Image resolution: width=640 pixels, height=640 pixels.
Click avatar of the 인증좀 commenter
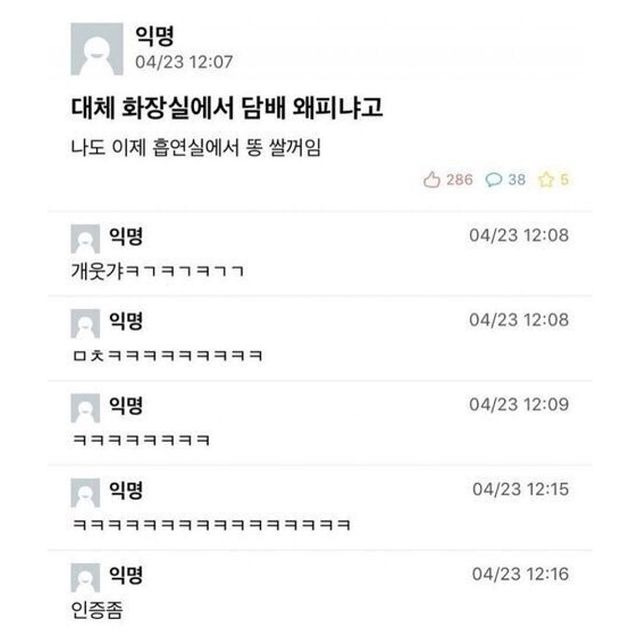(85, 578)
